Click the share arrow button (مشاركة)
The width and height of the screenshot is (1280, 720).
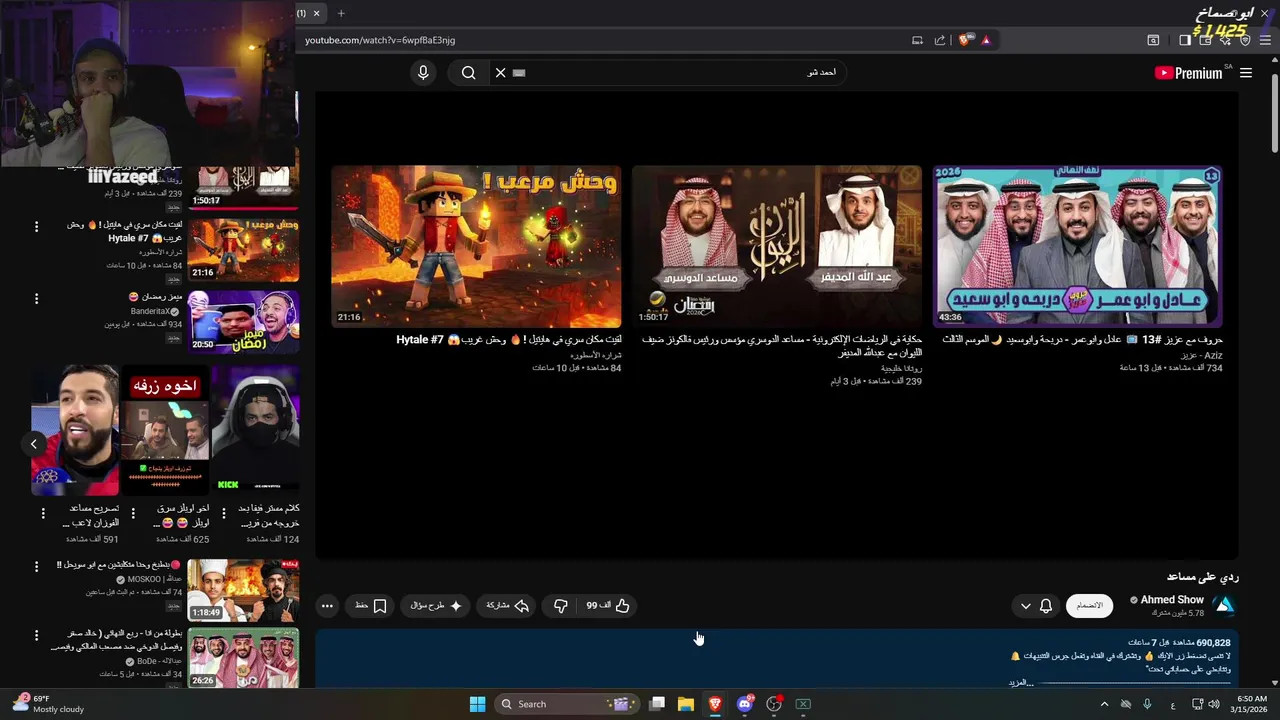[507, 605]
